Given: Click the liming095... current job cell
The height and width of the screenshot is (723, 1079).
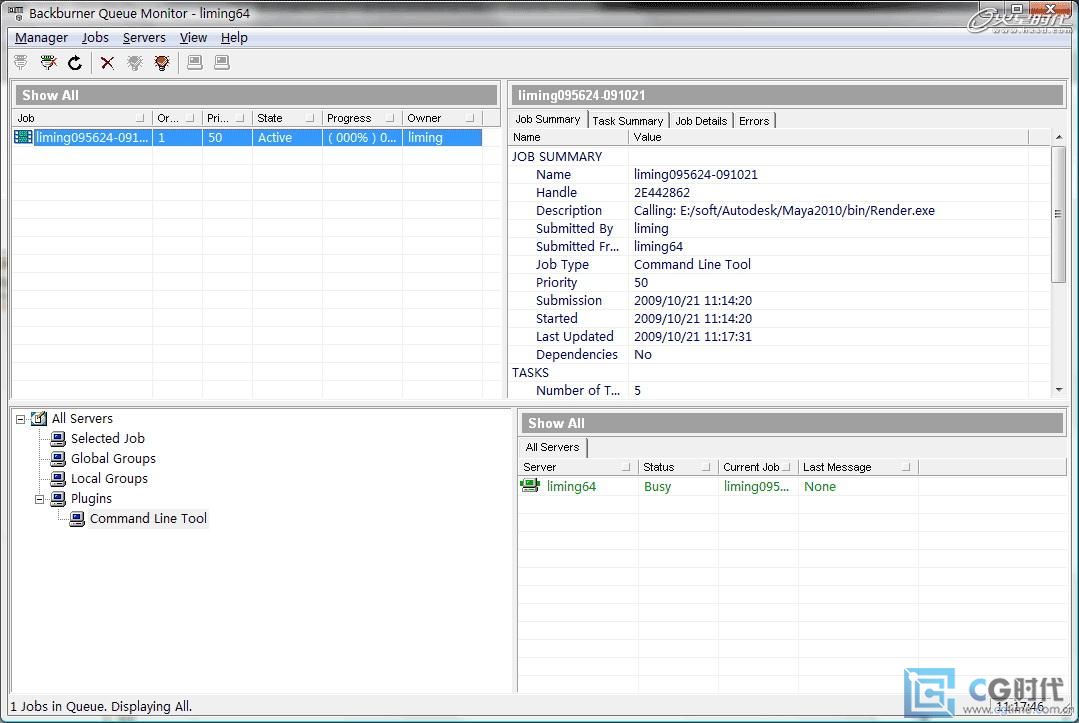Looking at the screenshot, I should point(756,486).
